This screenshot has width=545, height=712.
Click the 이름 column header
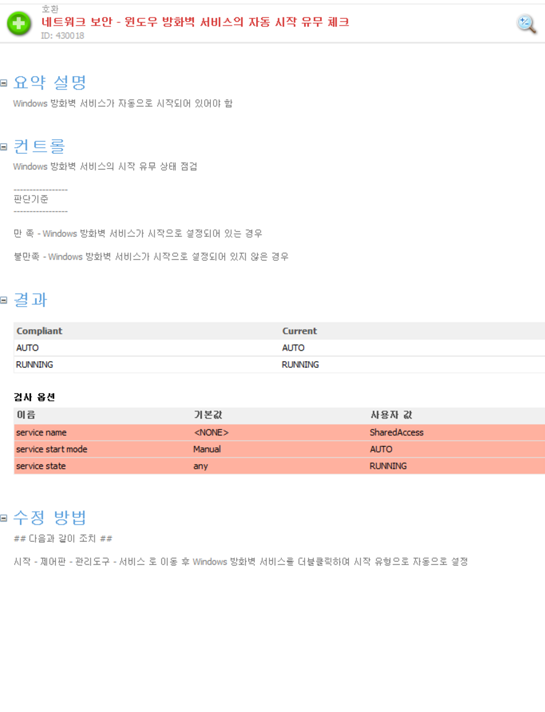(x=26, y=415)
